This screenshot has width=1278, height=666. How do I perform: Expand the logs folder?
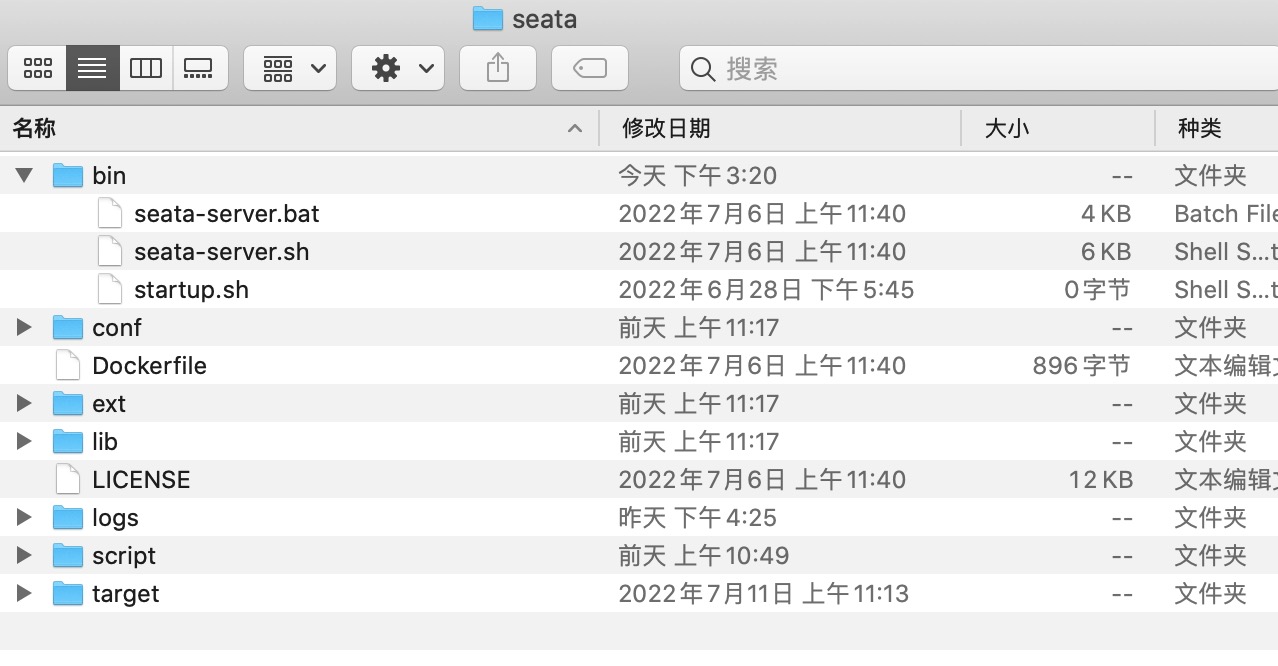[25, 518]
